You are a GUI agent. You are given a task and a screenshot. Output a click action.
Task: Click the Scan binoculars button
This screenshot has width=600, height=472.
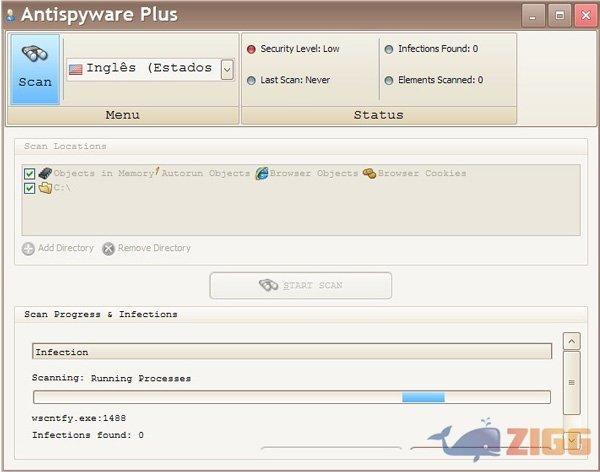(x=35, y=69)
